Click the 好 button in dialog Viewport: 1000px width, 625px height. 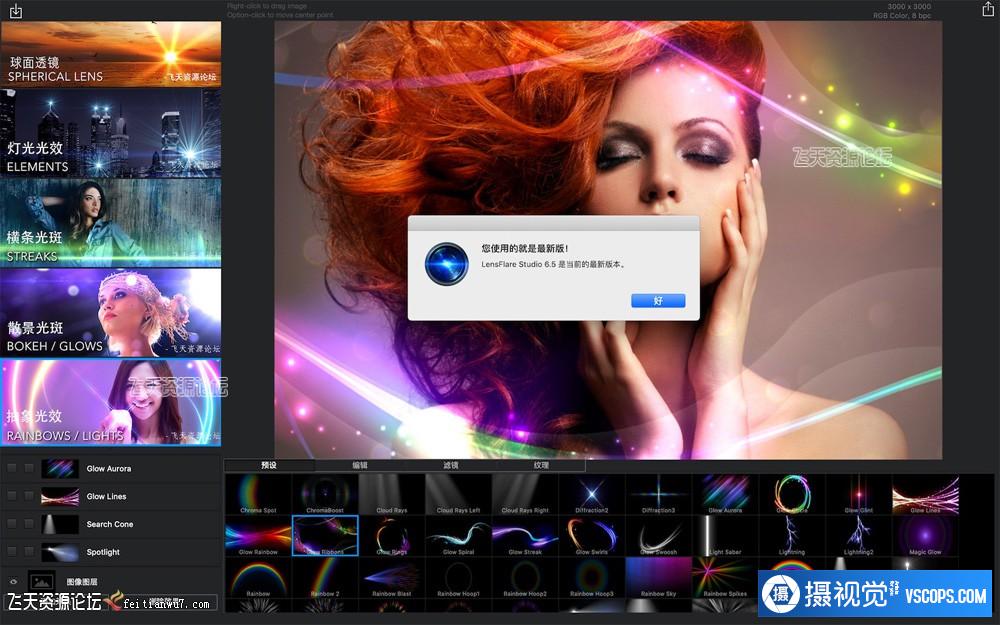tap(658, 300)
